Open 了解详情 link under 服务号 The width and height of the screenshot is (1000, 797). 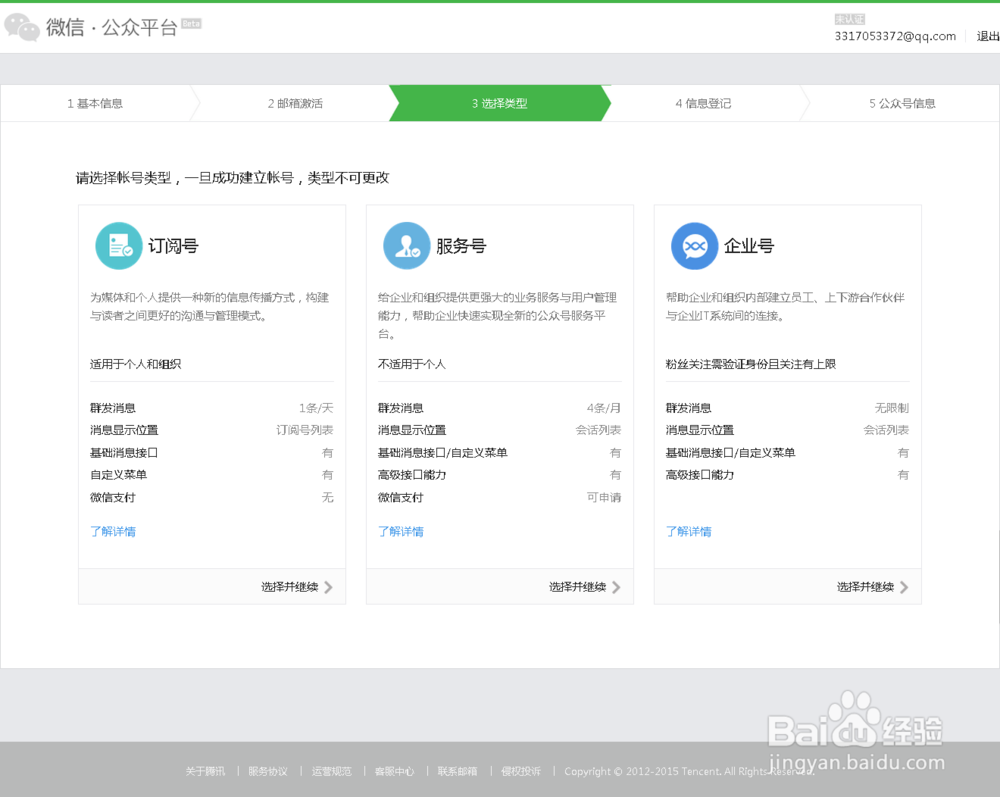tap(401, 532)
